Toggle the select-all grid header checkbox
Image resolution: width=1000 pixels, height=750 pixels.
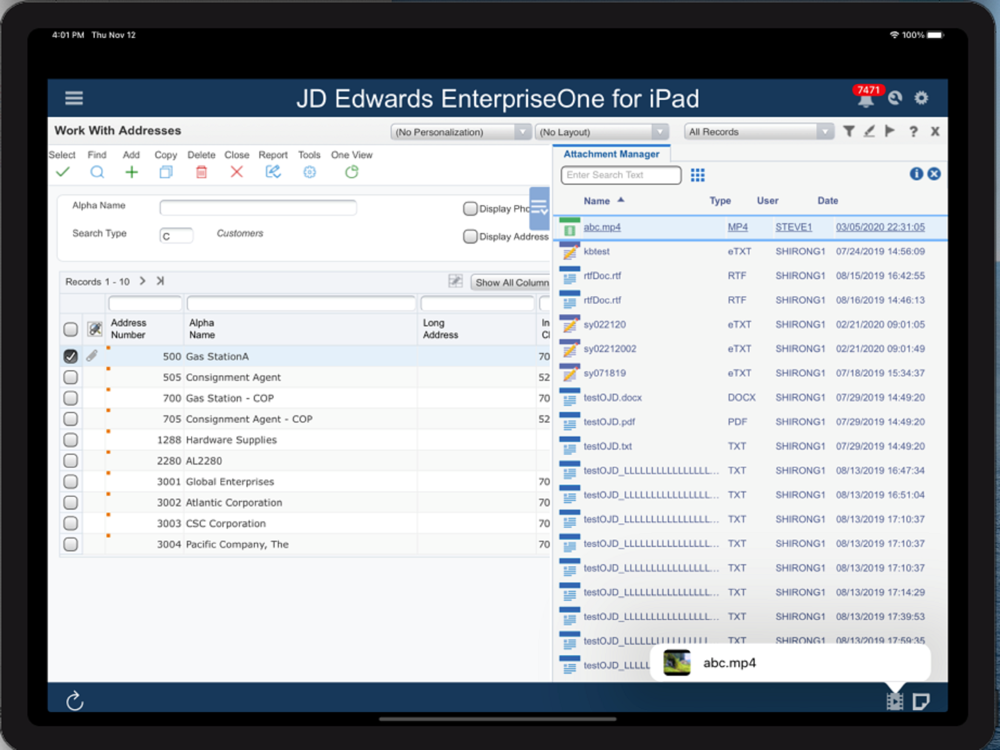[71, 329]
